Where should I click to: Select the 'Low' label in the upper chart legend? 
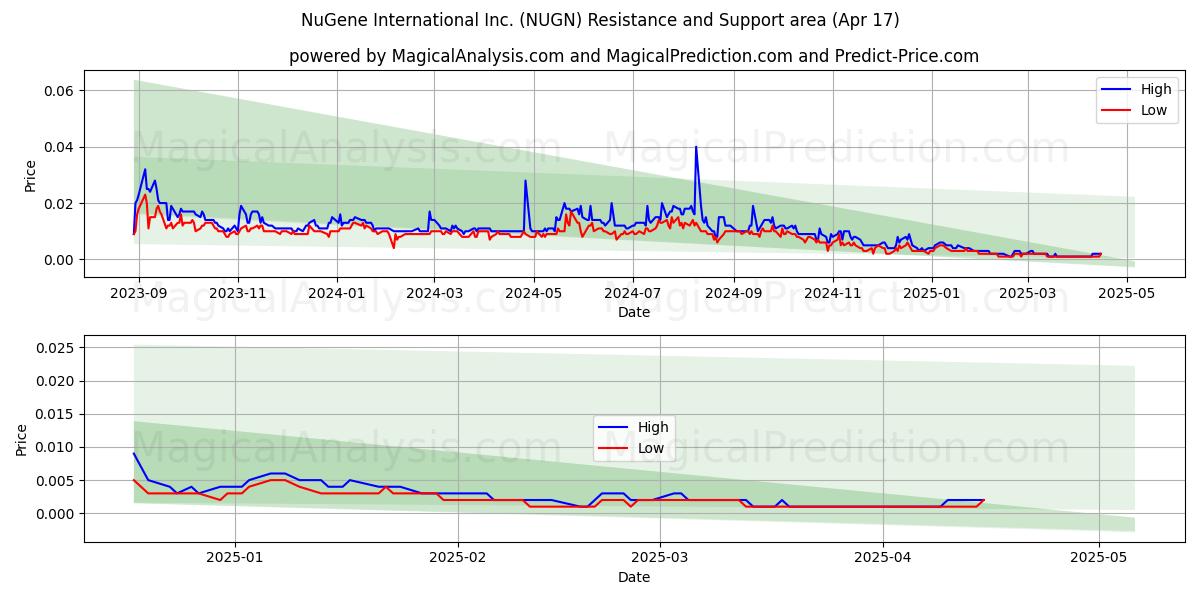pos(1154,111)
